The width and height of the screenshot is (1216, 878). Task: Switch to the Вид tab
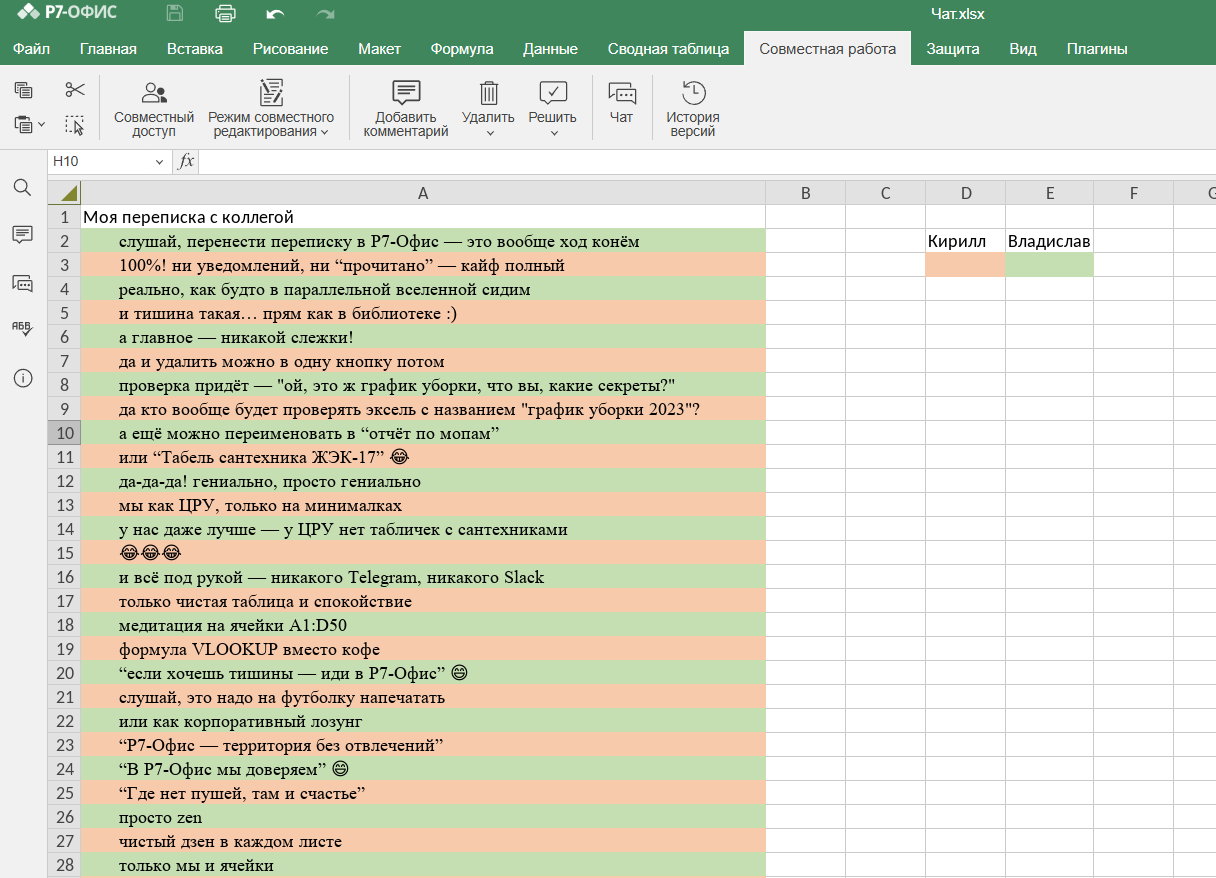pos(1023,49)
